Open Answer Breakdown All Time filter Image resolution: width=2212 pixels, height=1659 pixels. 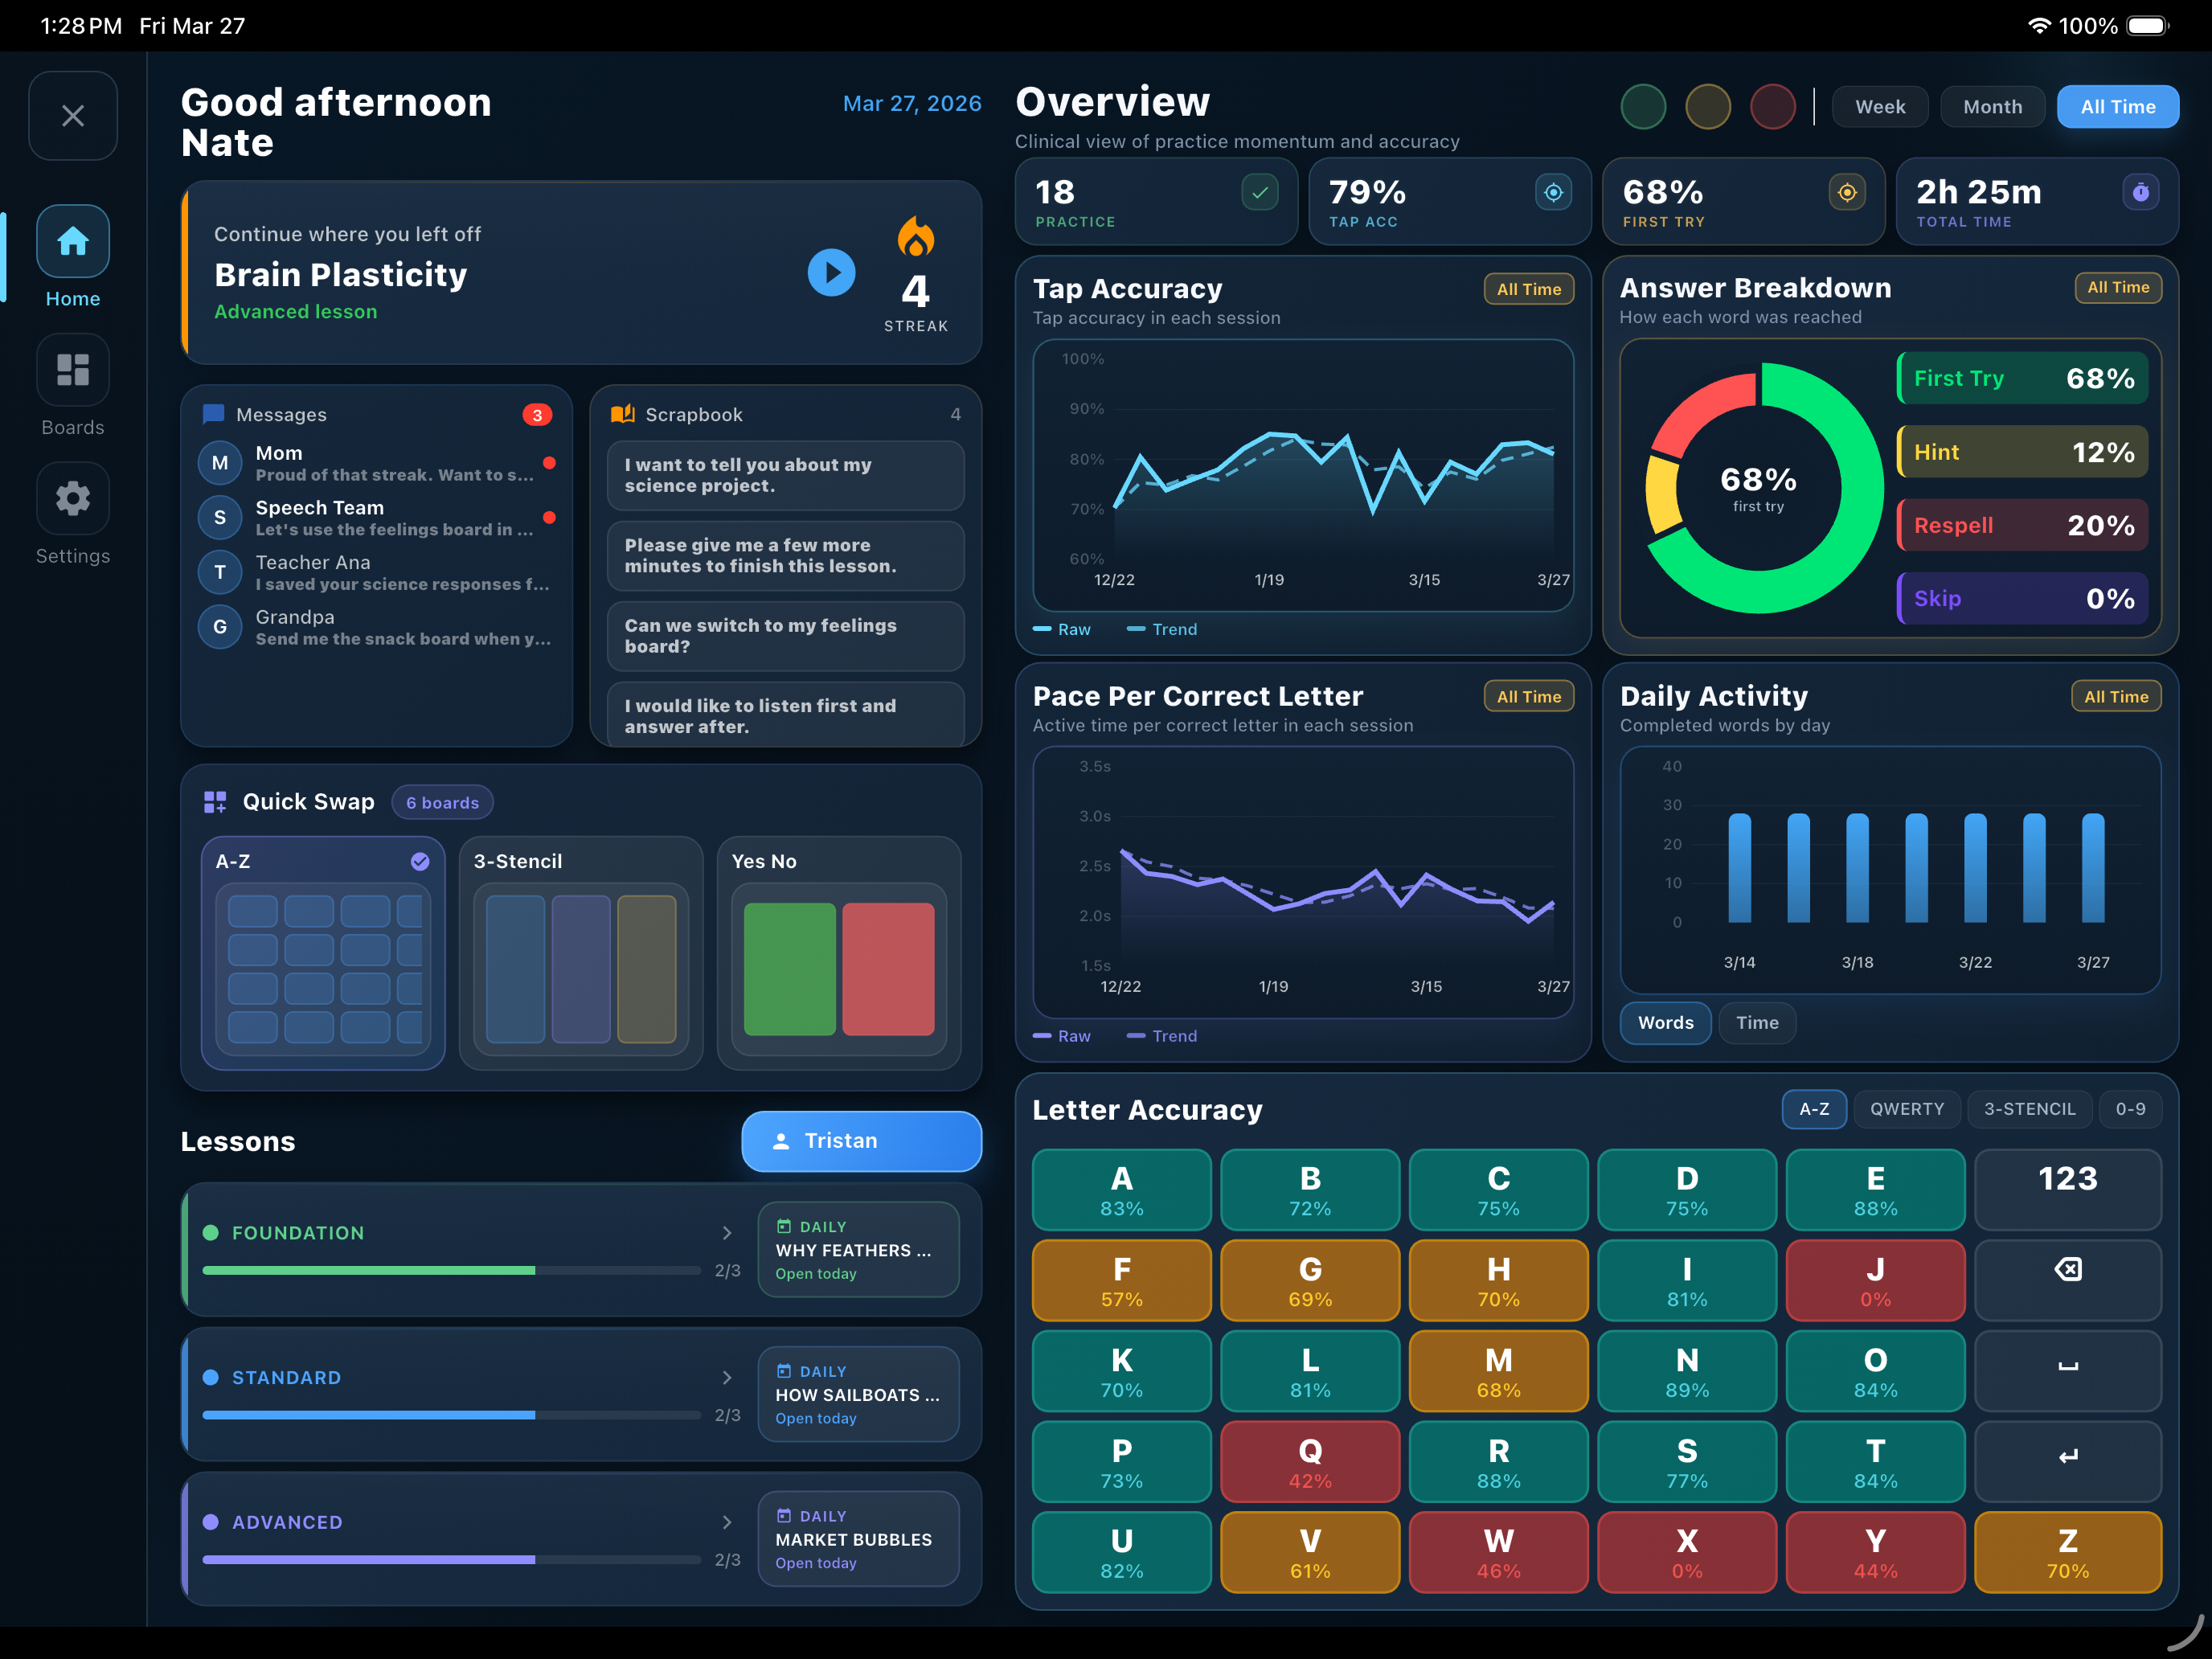(2118, 287)
